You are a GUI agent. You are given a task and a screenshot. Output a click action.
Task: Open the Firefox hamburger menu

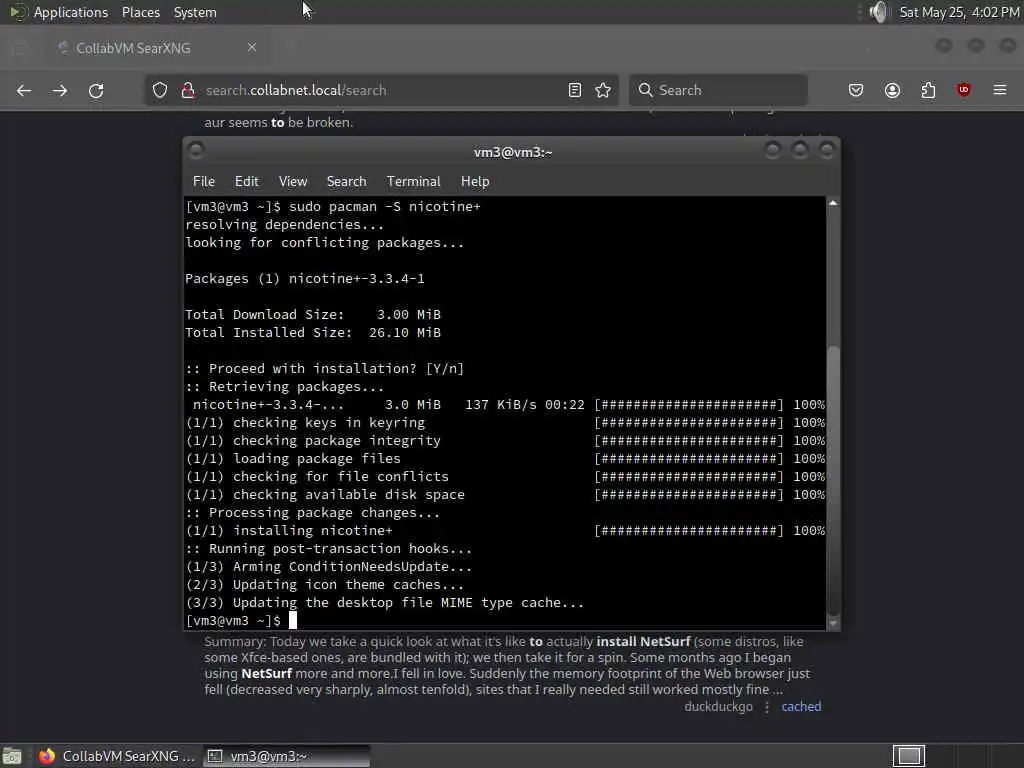tap(1000, 90)
